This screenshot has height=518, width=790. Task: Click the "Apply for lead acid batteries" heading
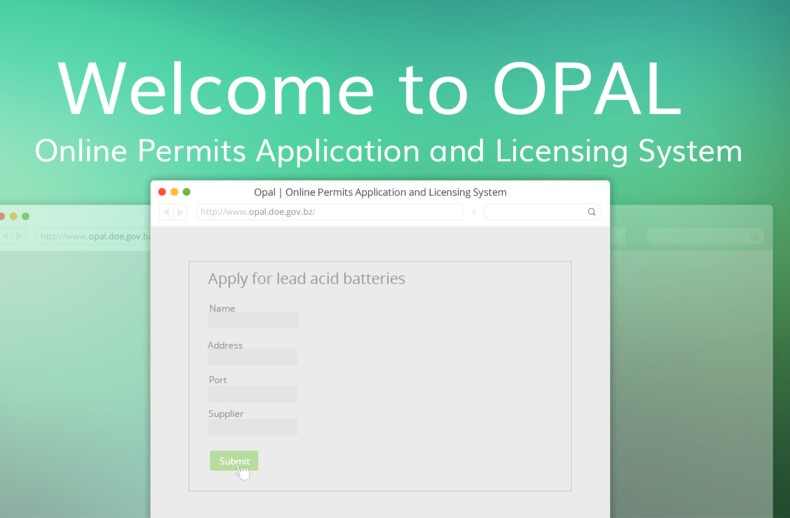click(x=306, y=279)
